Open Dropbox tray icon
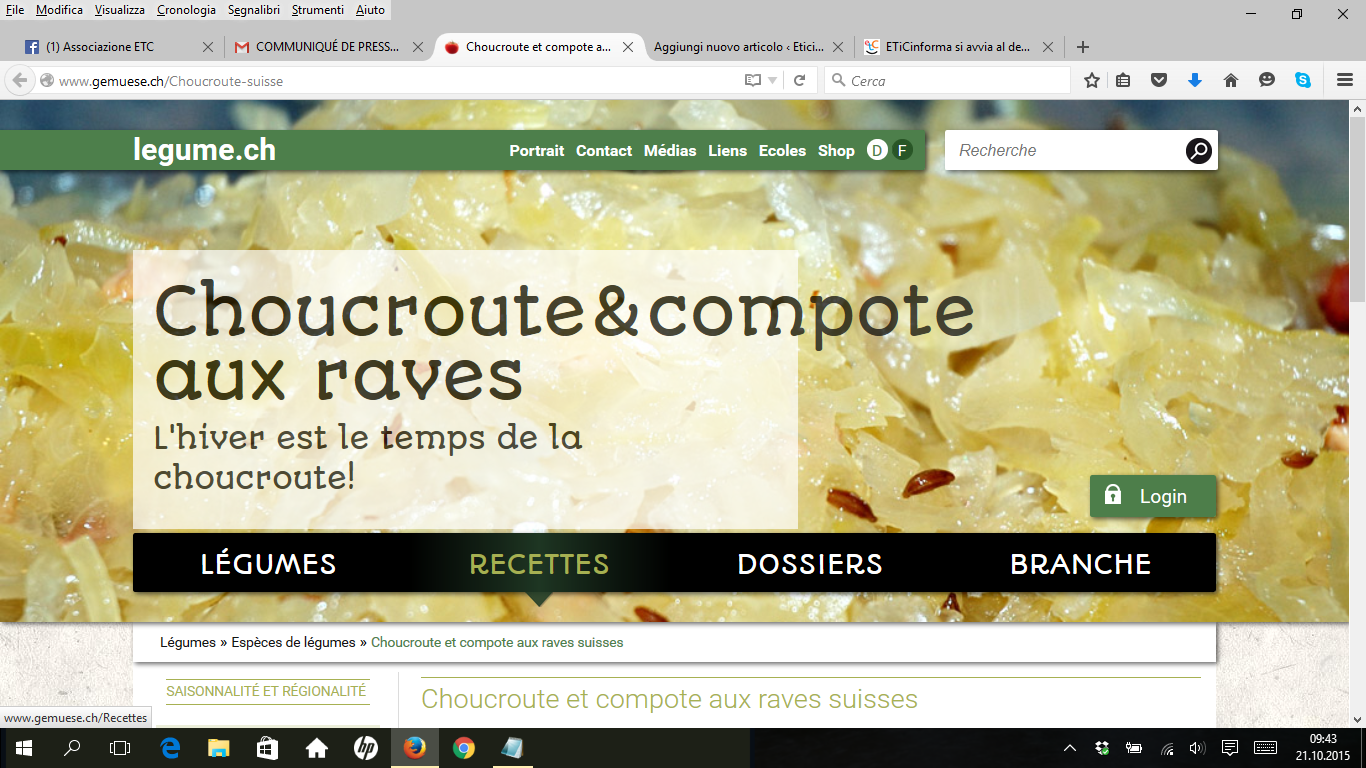Screen dimensions: 1366x768 point(1102,748)
